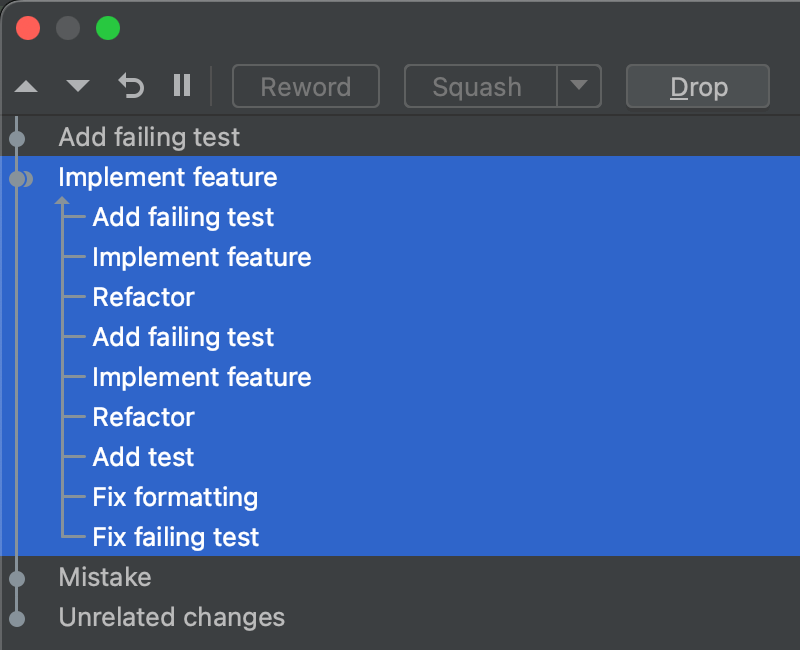Click the pause rebase icon
The height and width of the screenshot is (650, 800).
(182, 86)
